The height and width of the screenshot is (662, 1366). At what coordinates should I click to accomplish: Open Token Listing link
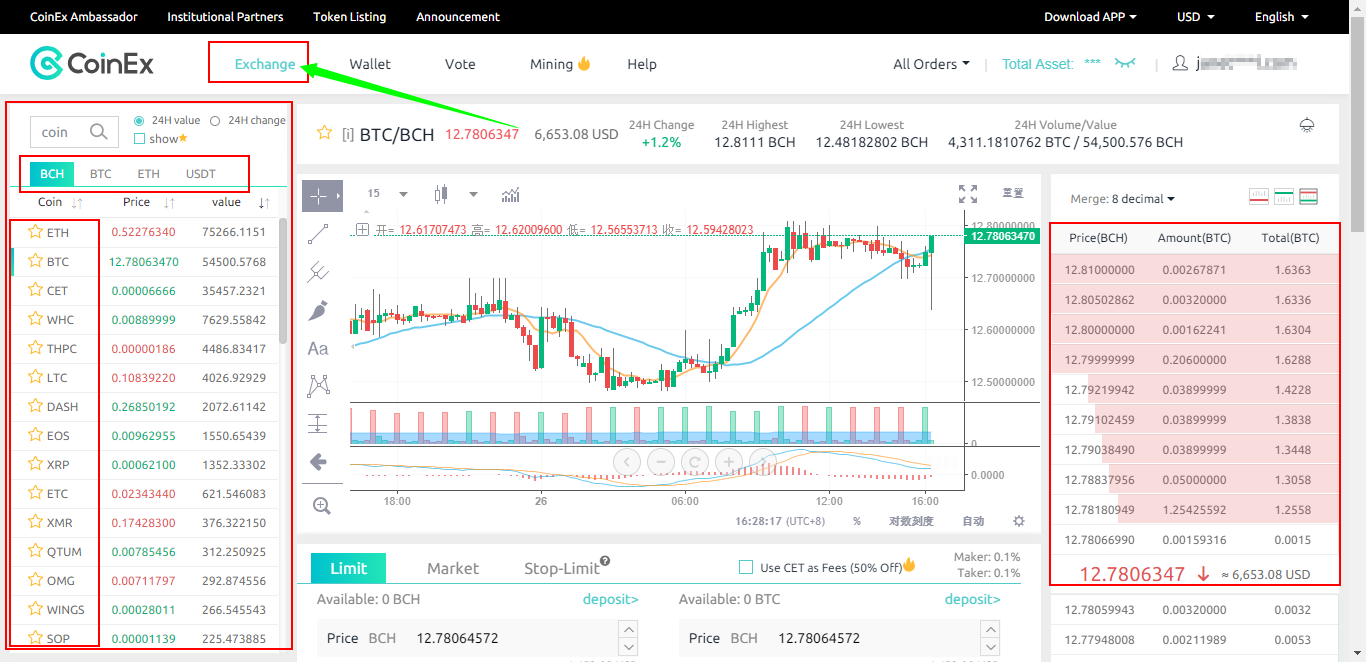coord(350,17)
